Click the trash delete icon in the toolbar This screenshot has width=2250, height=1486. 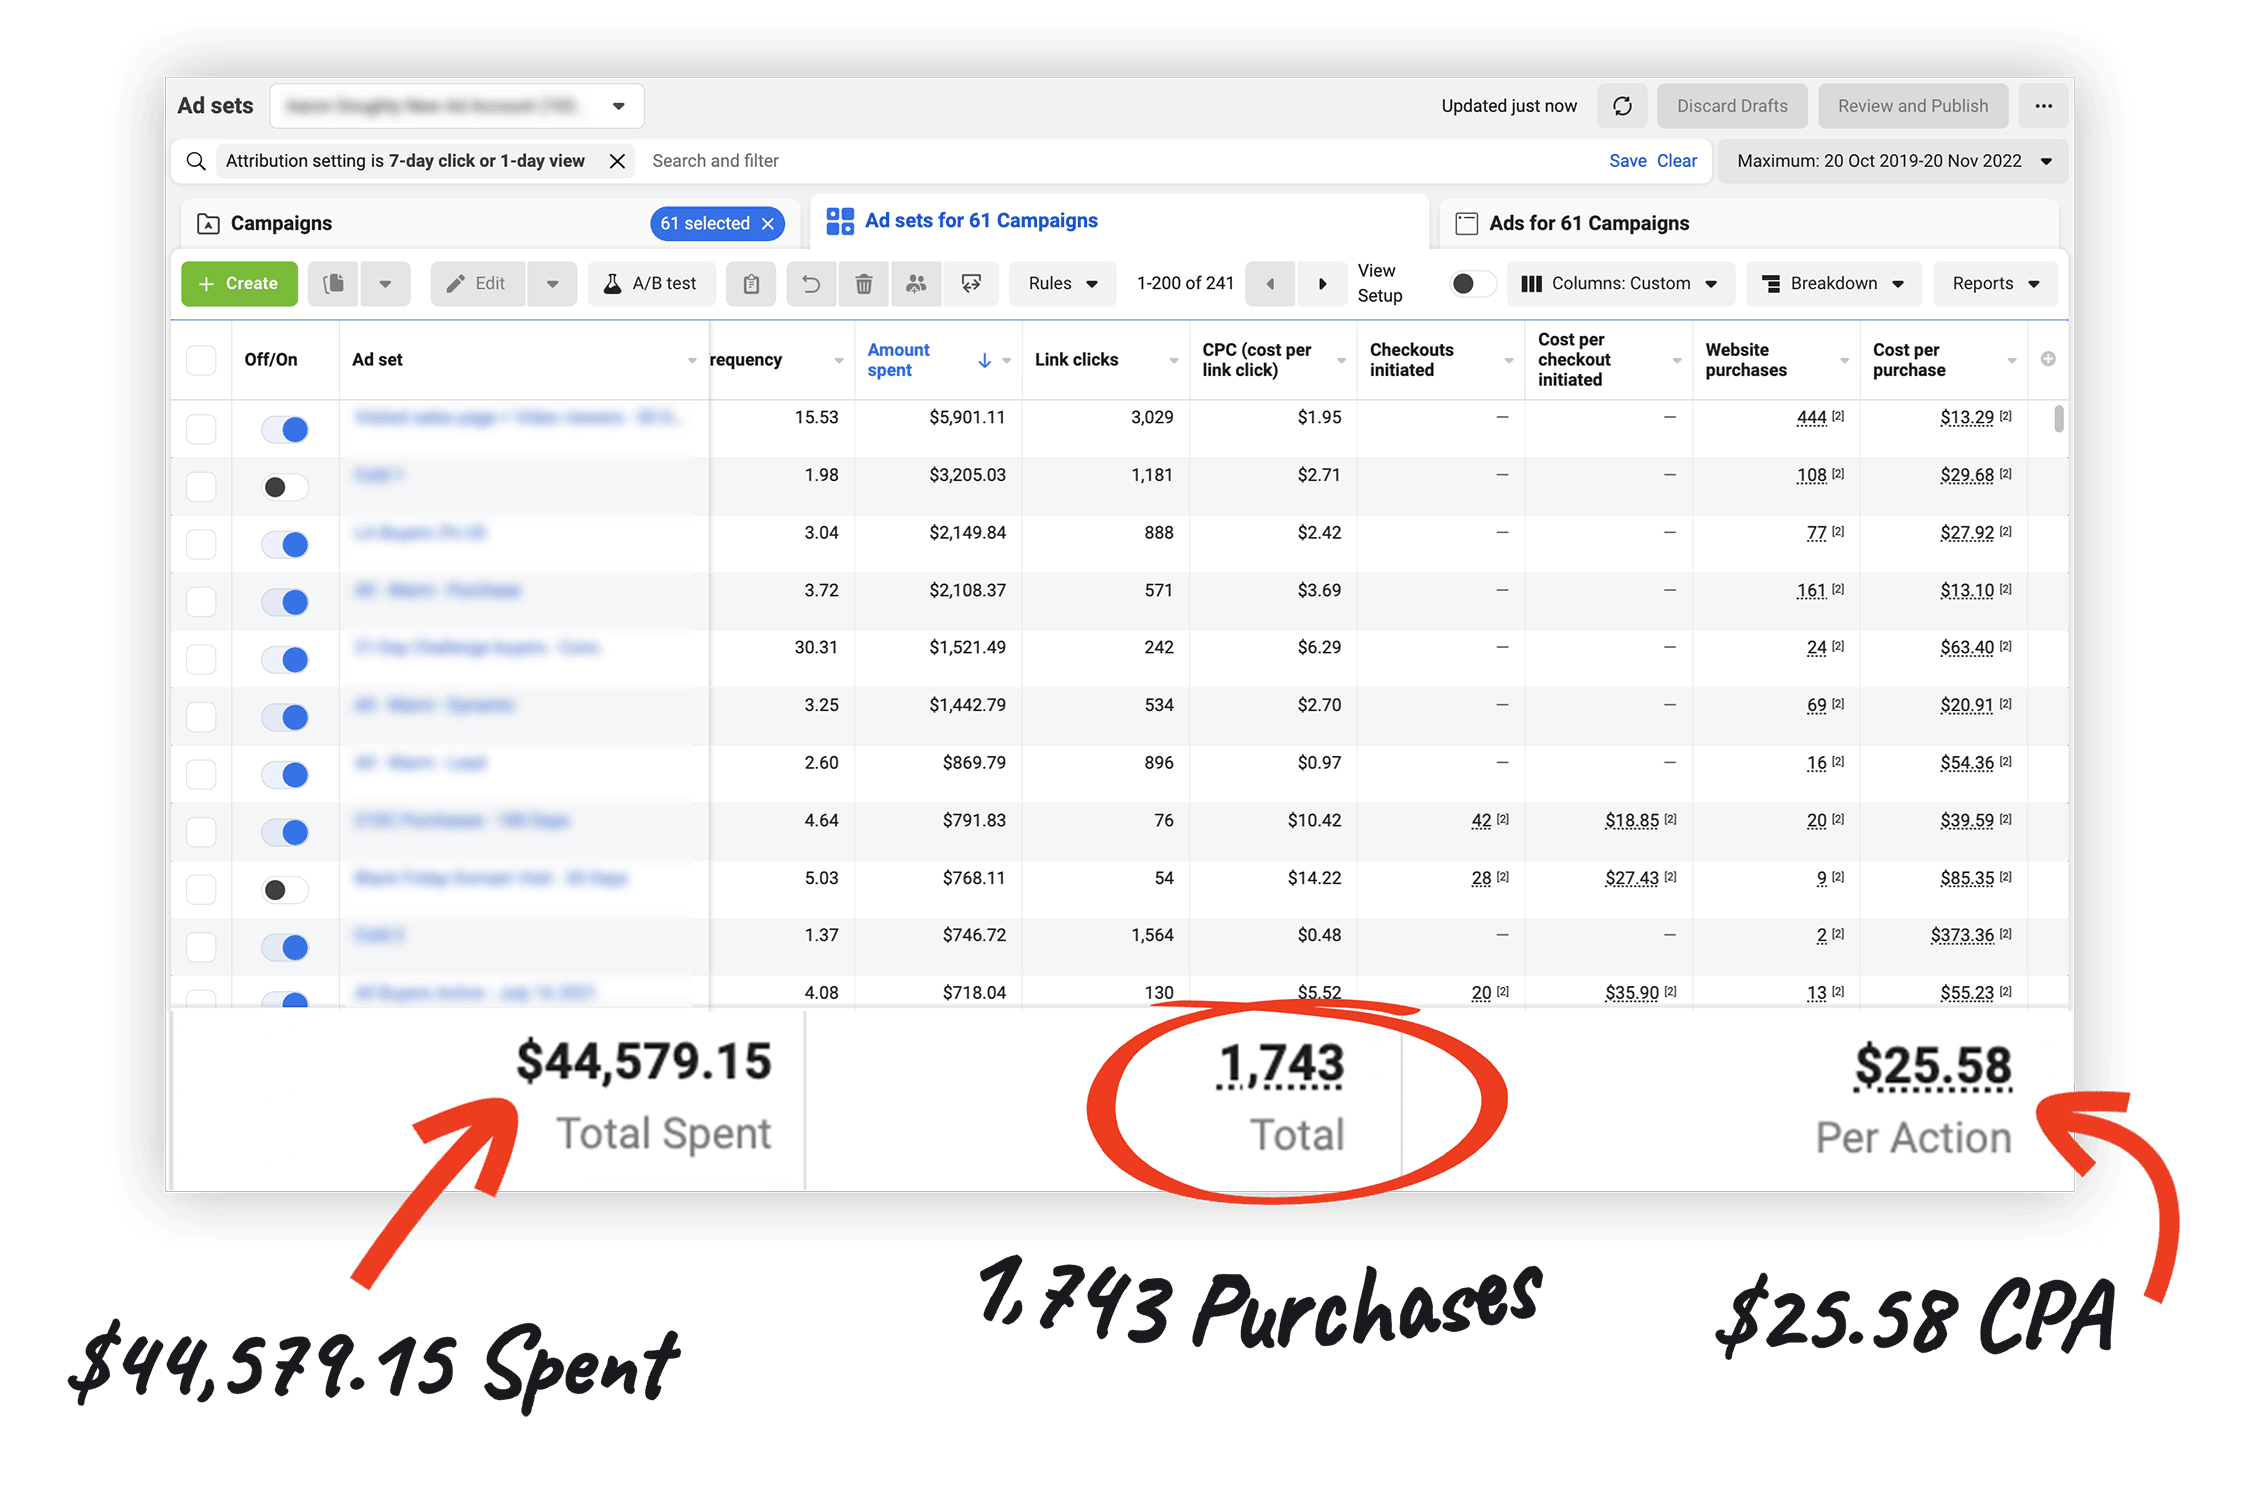point(864,284)
